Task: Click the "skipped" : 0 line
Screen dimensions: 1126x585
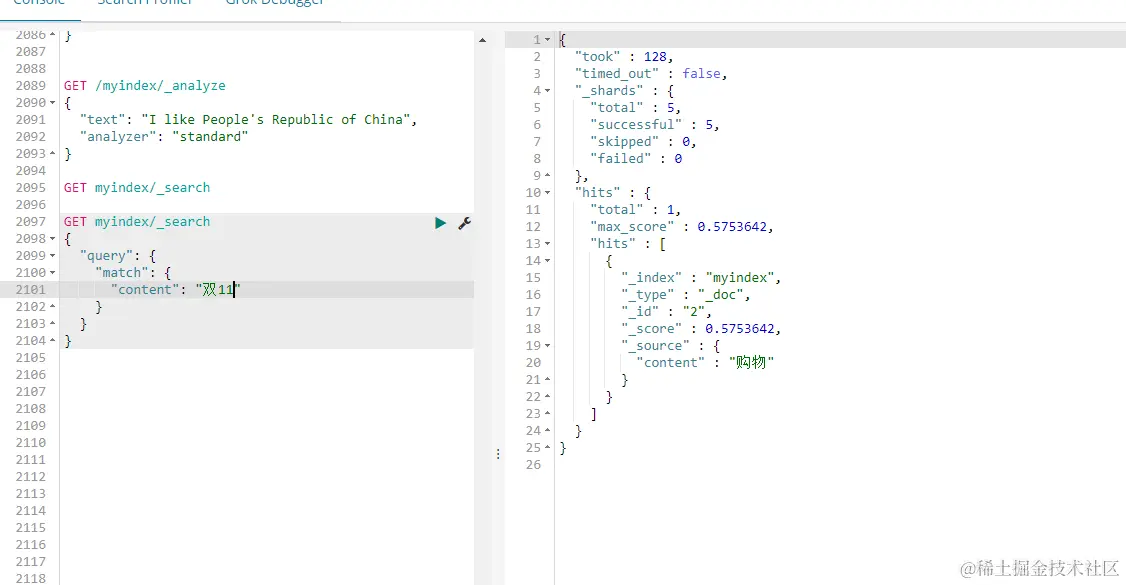Action: coord(643,141)
